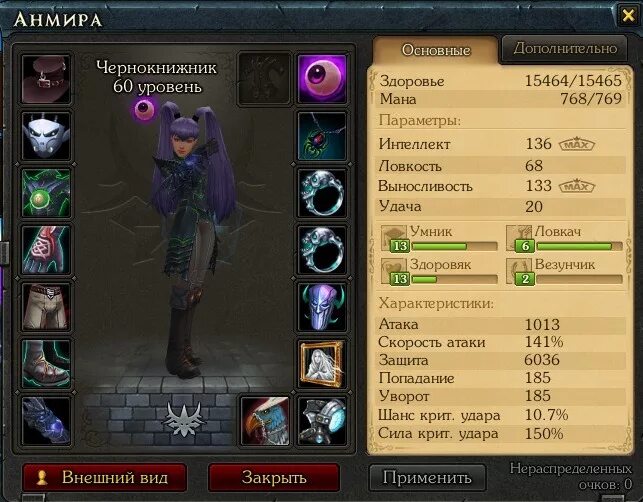Open the Основные stats tab
Screen dimensions: 643x502
click(436, 50)
